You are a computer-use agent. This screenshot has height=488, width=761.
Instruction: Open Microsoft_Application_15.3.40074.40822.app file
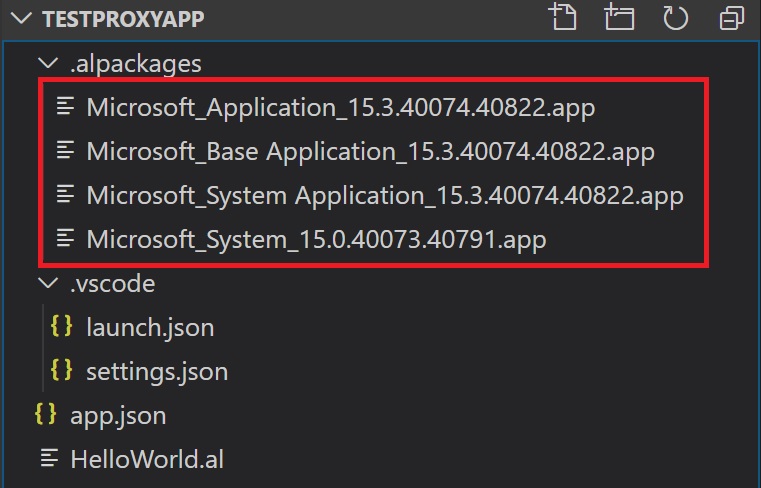tap(340, 107)
